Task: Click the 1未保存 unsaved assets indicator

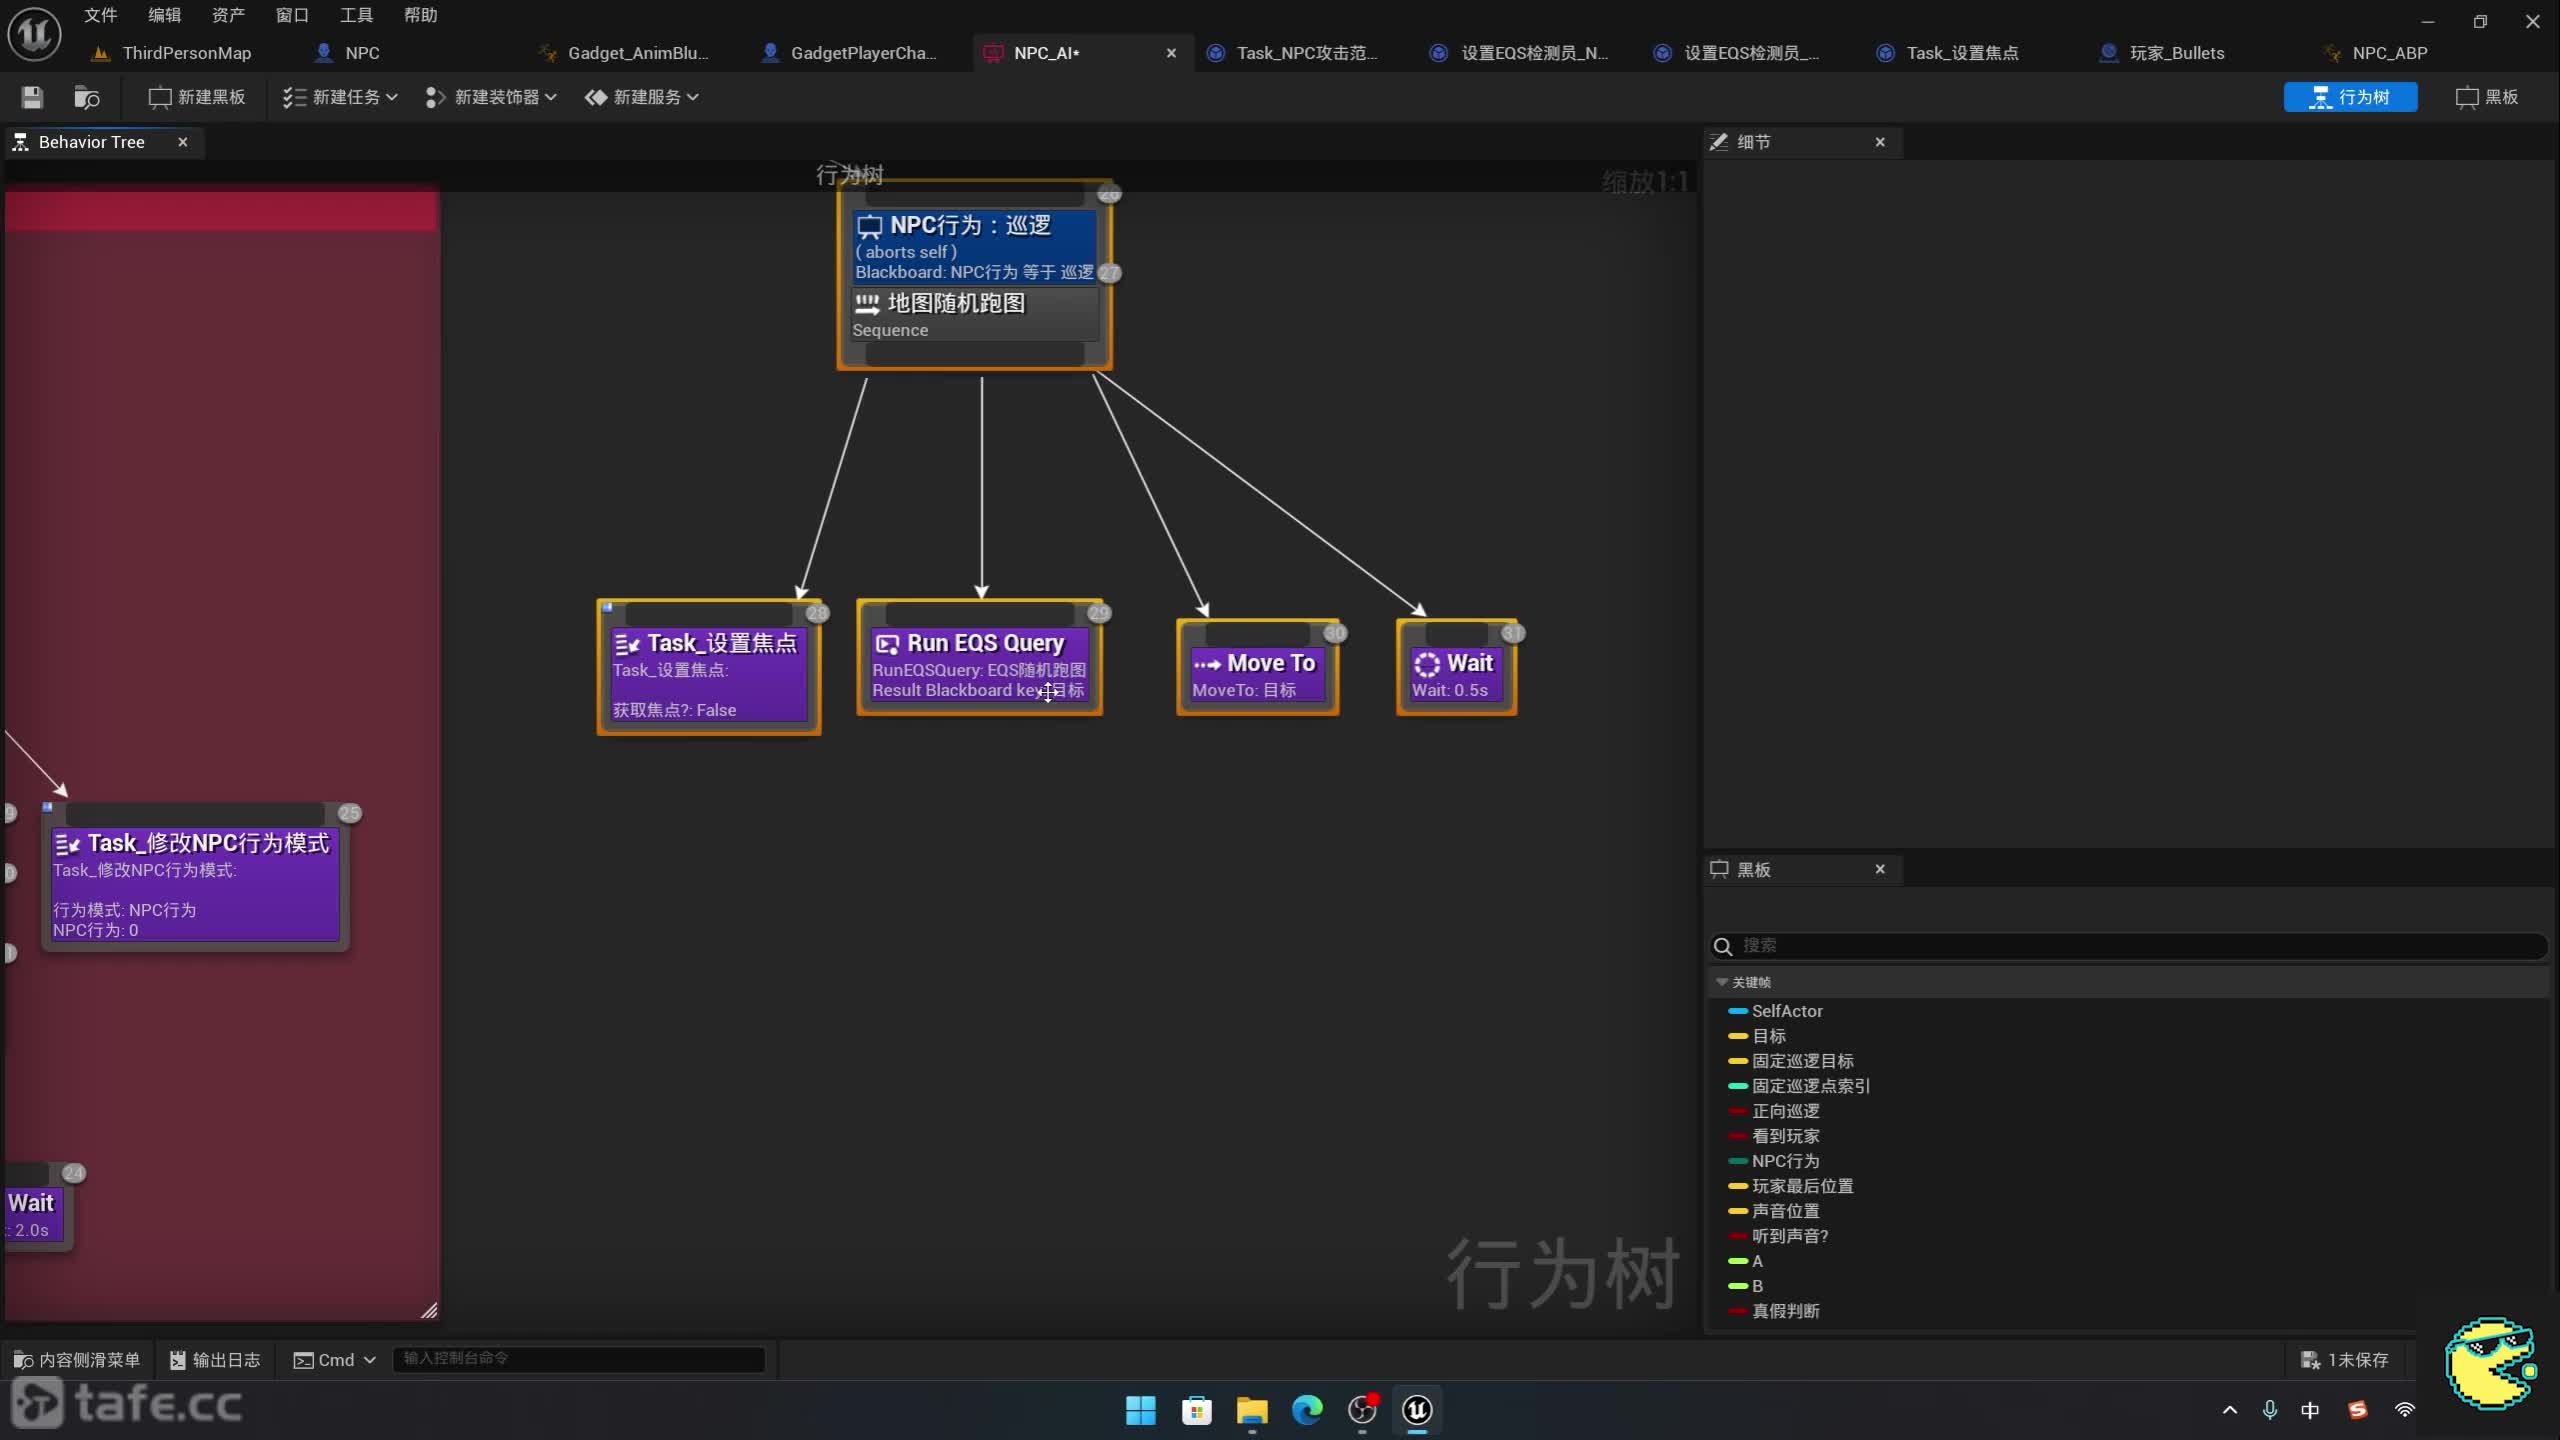Action: (2344, 1360)
